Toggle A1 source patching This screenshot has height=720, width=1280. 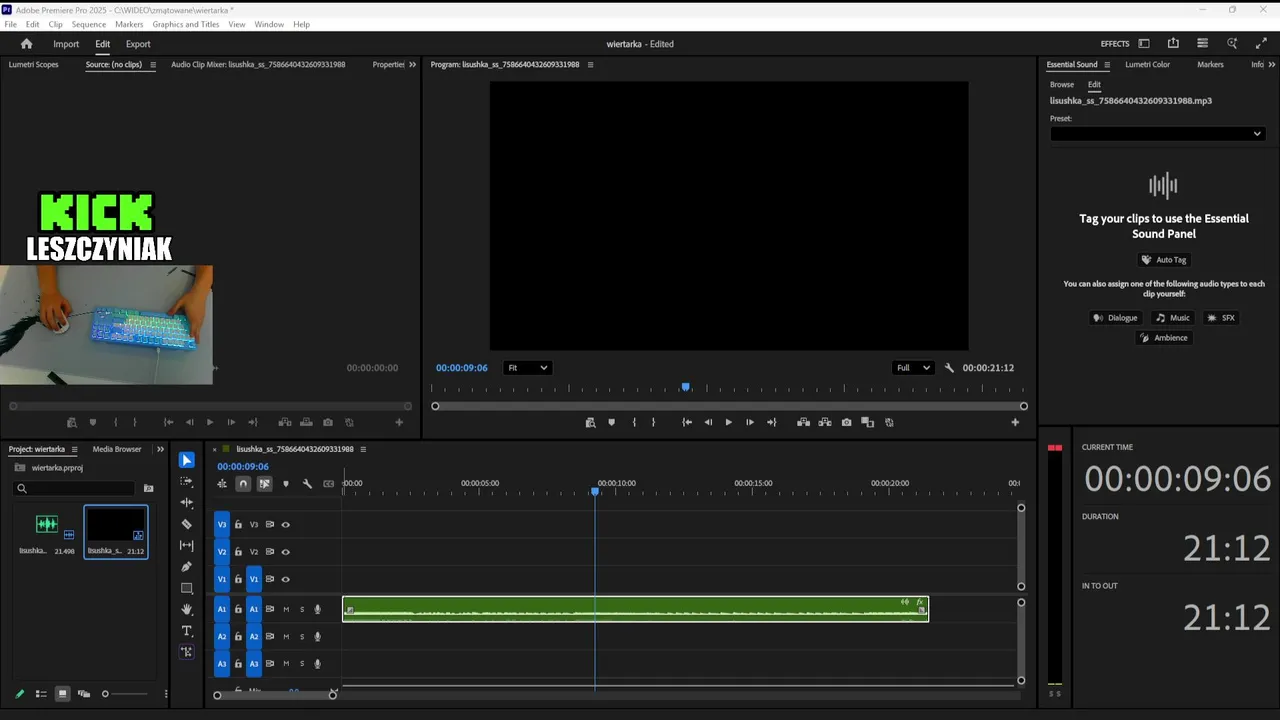click(222, 609)
